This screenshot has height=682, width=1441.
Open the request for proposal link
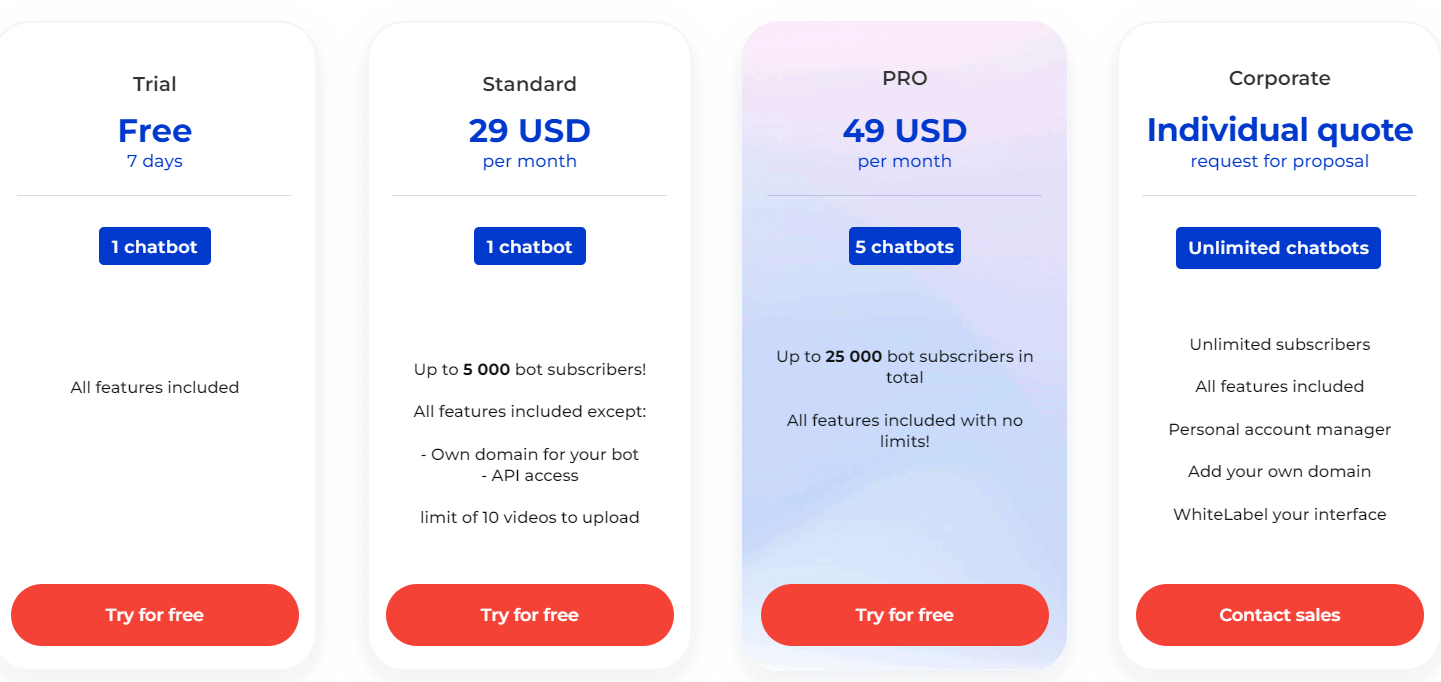(x=1279, y=161)
